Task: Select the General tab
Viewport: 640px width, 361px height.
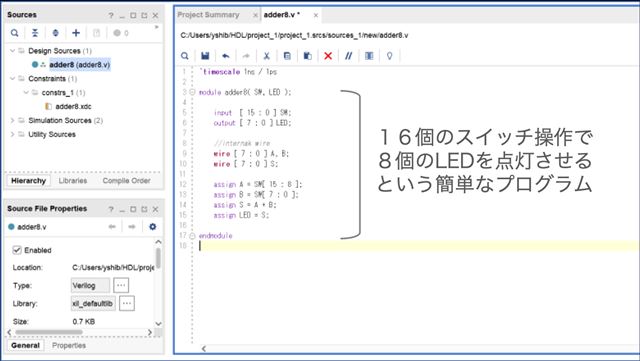Action: [x=25, y=345]
